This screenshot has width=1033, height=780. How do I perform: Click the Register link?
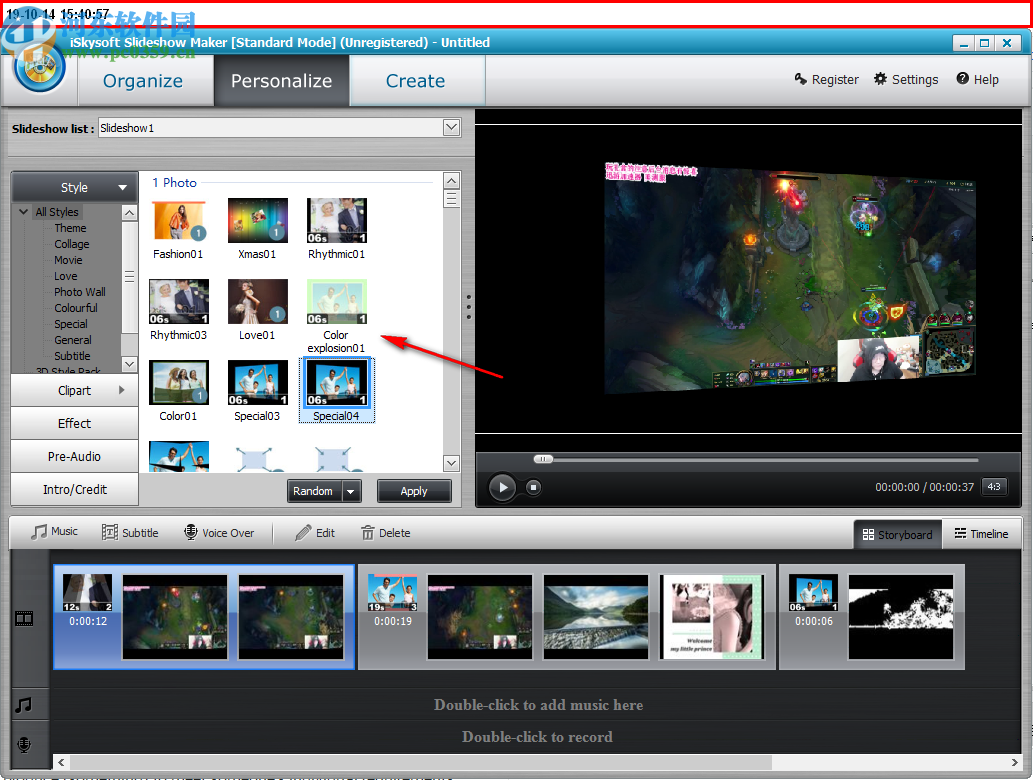tap(827, 79)
